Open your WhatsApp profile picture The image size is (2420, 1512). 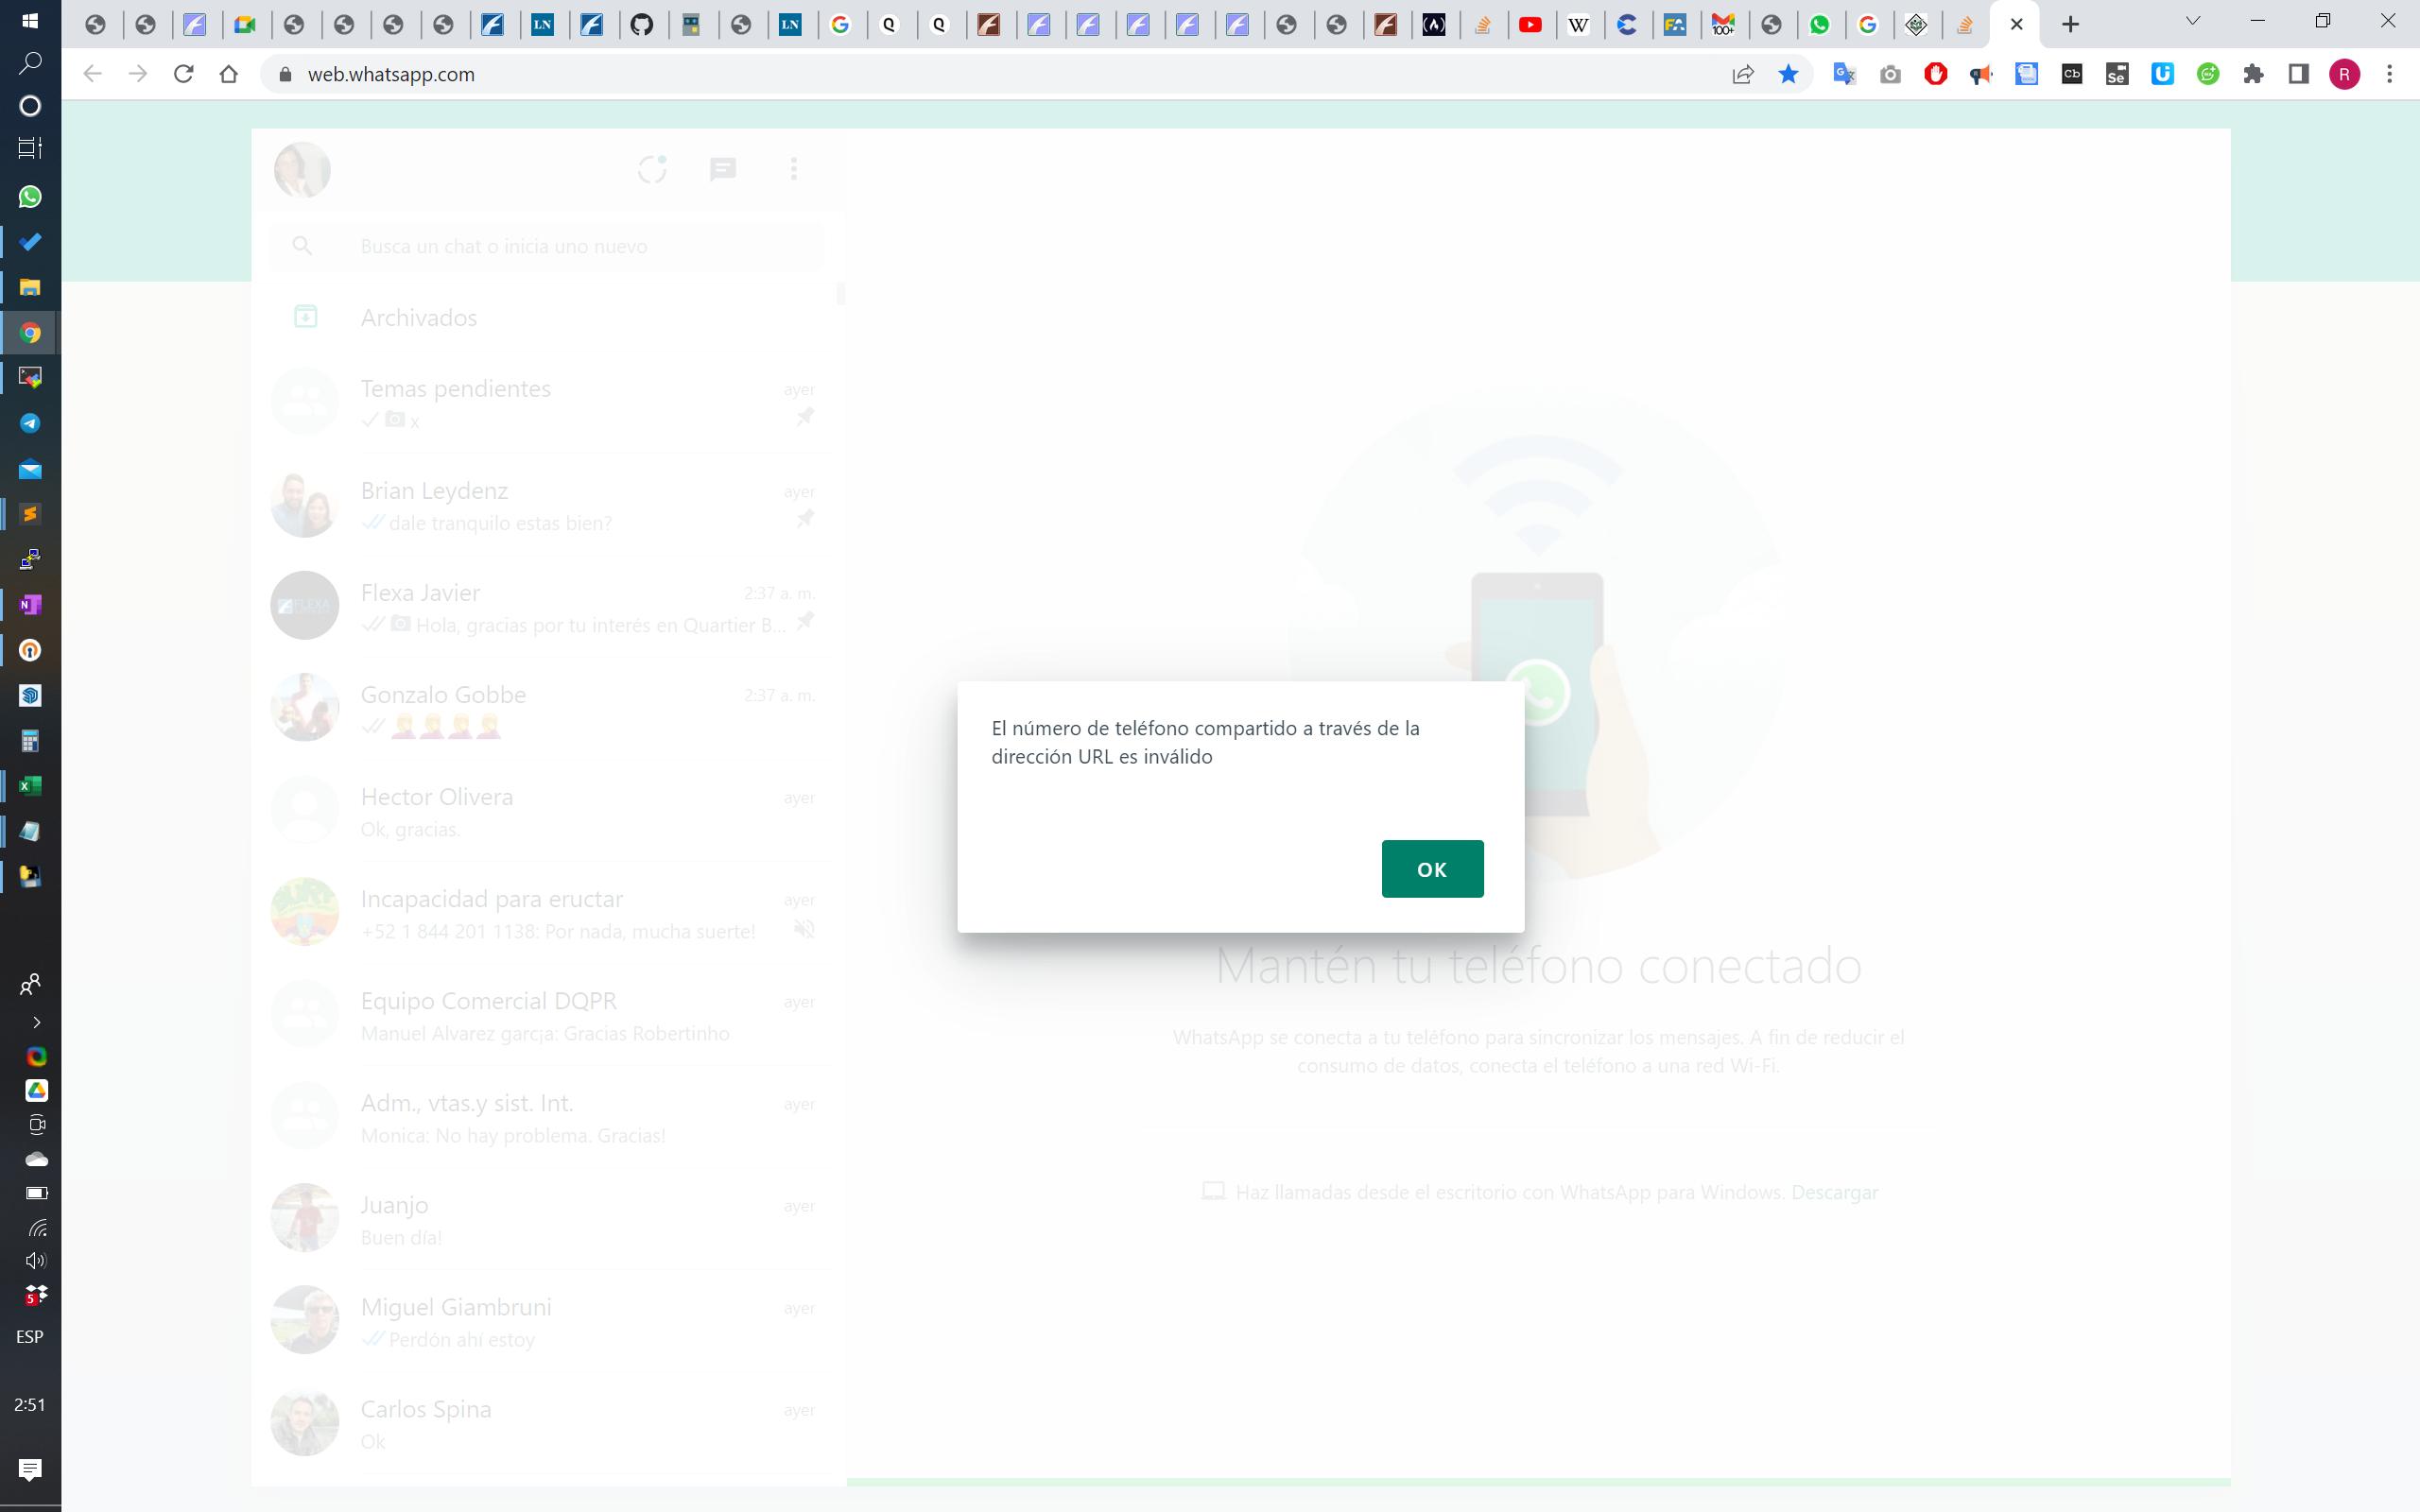(x=302, y=169)
